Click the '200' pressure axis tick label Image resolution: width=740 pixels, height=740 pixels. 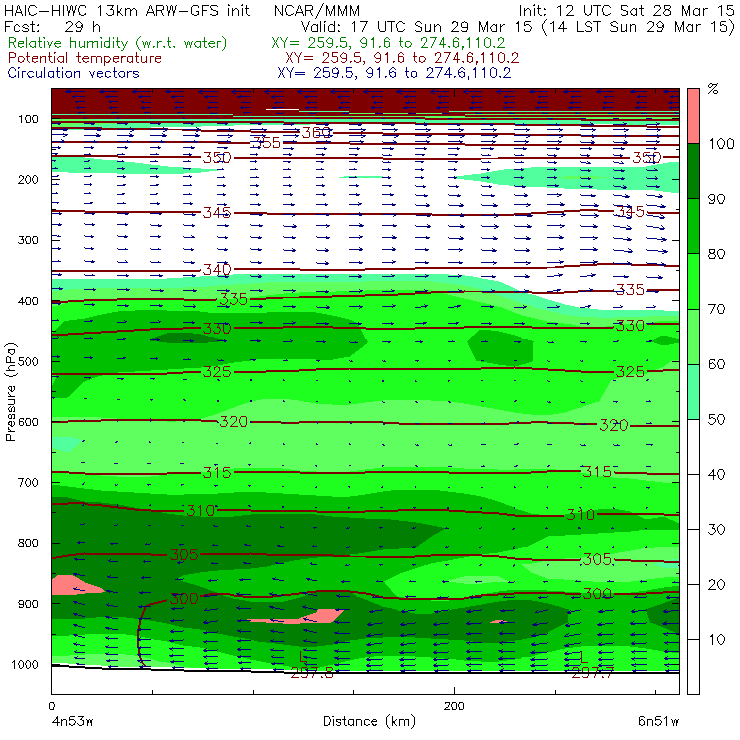point(28,179)
